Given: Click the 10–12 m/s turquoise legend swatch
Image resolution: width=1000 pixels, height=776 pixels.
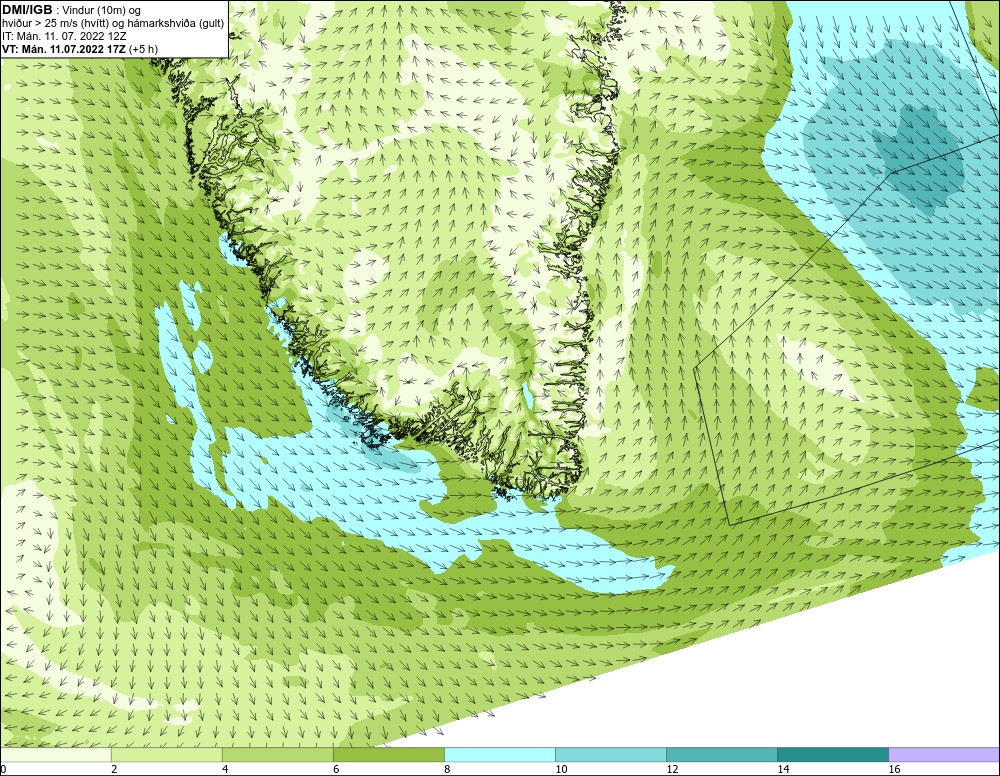Looking at the screenshot, I should tap(611, 755).
